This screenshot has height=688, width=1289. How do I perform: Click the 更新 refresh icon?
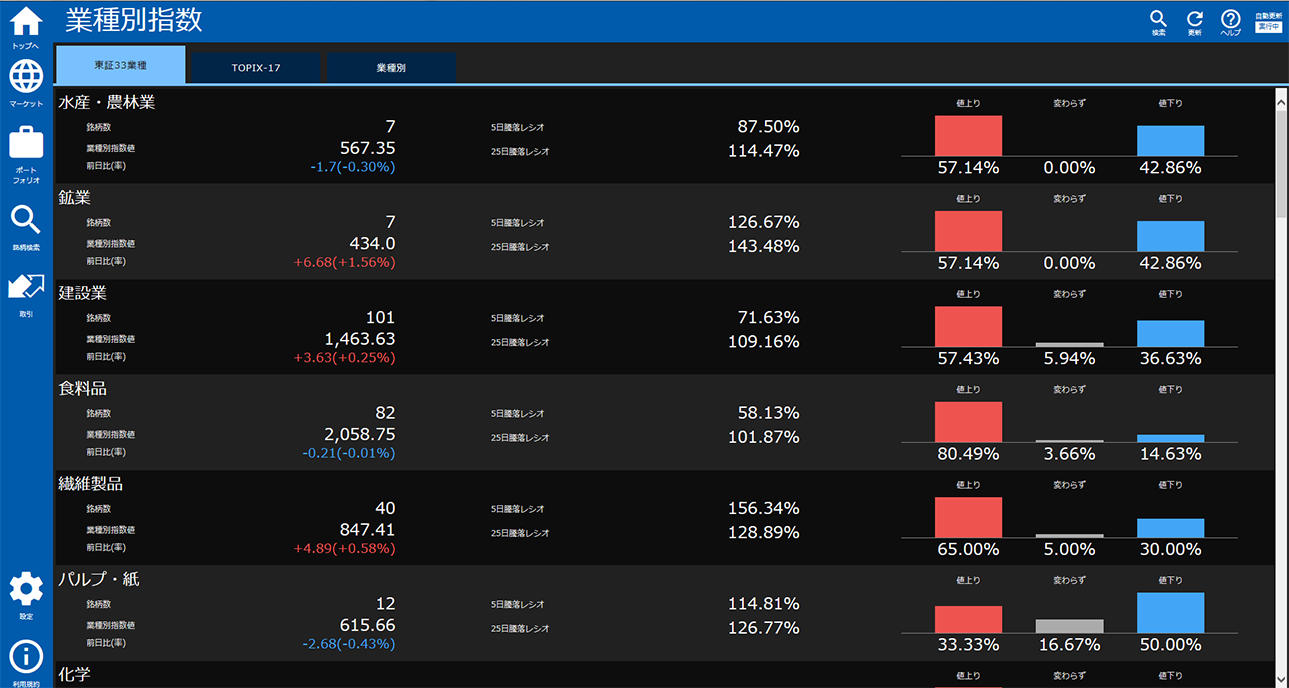click(x=1195, y=19)
